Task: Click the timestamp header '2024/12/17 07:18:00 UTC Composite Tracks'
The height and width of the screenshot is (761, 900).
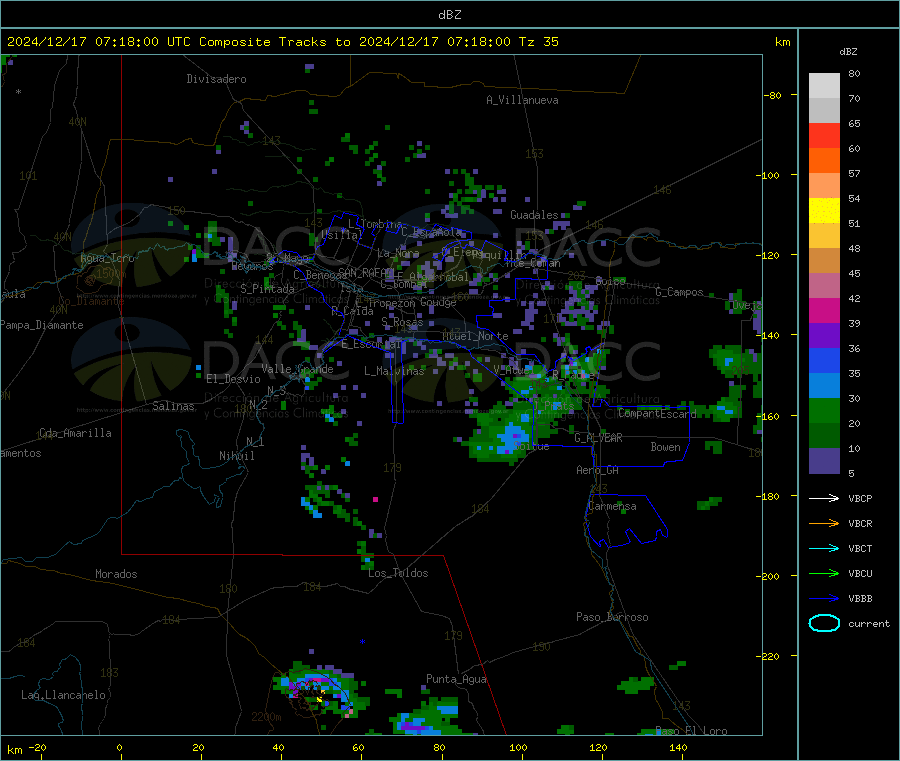Action: 167,42
